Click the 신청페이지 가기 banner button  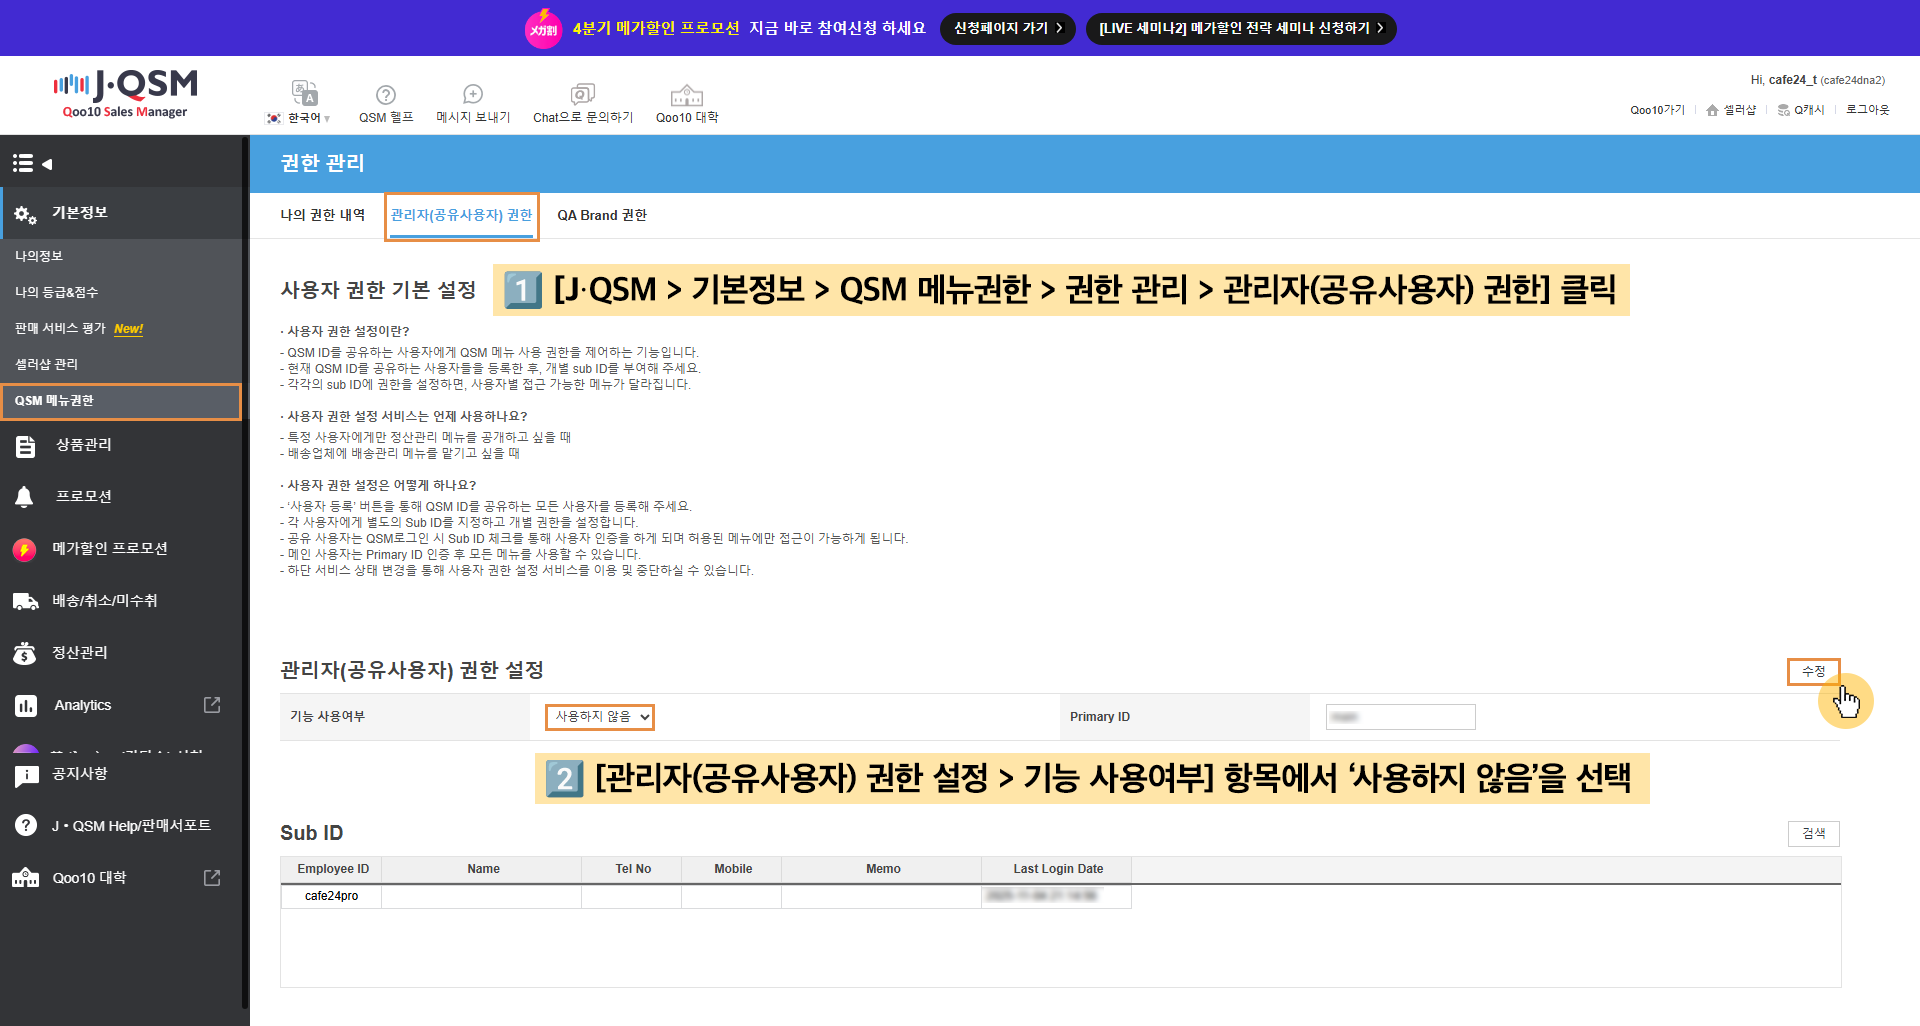pos(1008,28)
